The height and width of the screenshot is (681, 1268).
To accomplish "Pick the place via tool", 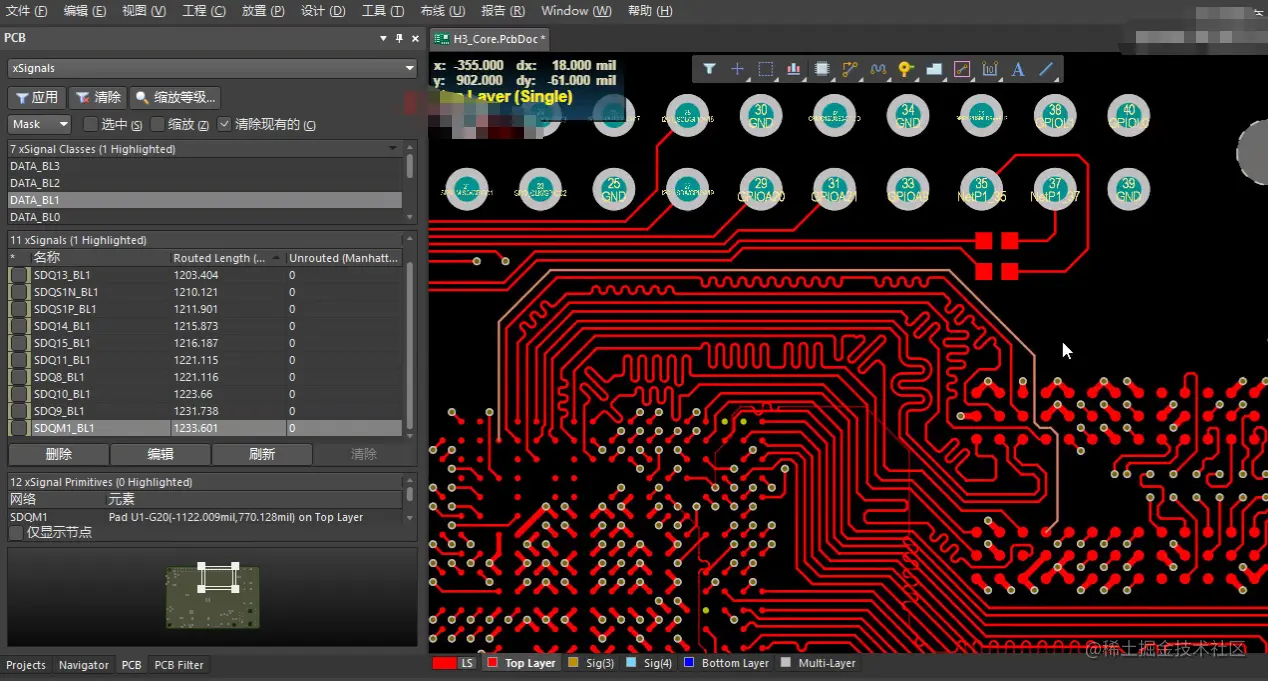I will point(906,69).
